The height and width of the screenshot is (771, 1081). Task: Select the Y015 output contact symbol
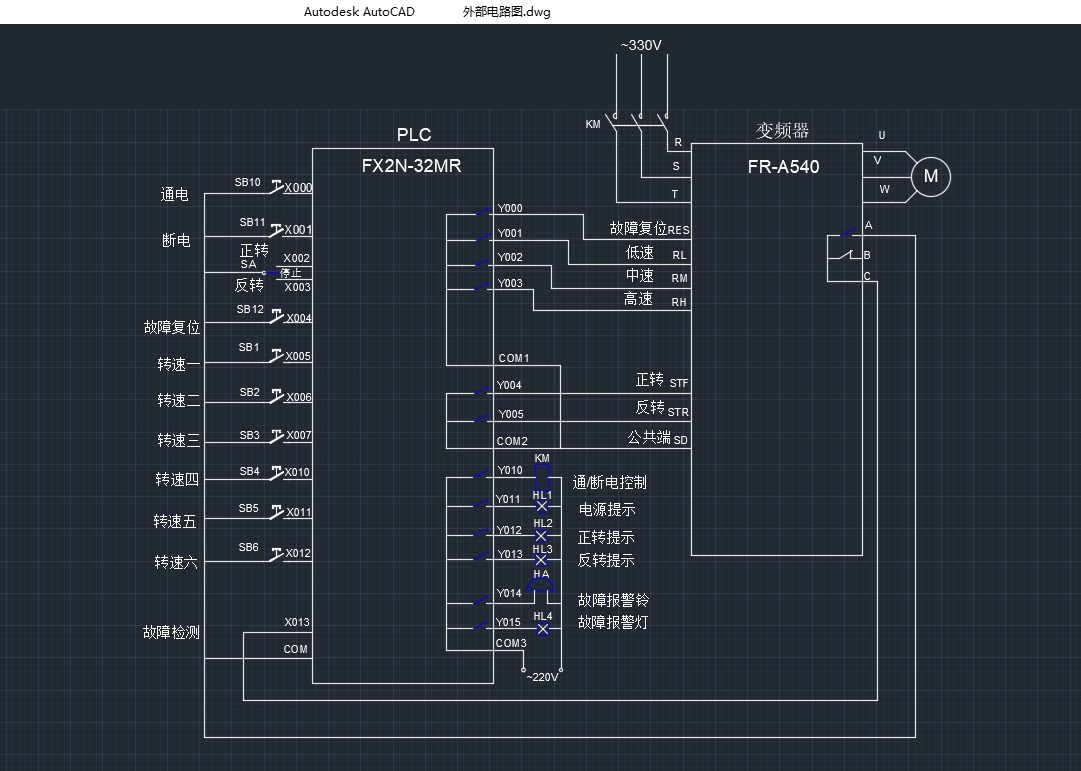click(x=482, y=625)
